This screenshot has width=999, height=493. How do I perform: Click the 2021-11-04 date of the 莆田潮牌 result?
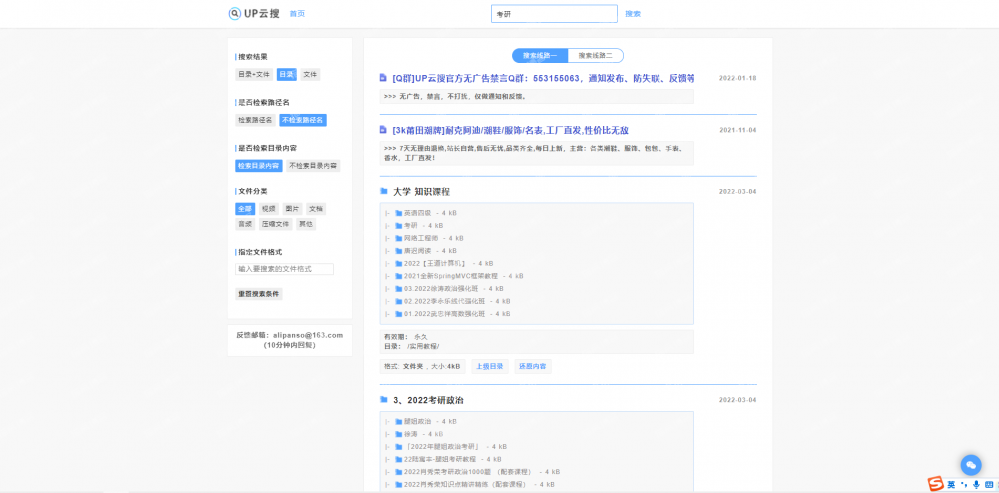[x=738, y=130]
